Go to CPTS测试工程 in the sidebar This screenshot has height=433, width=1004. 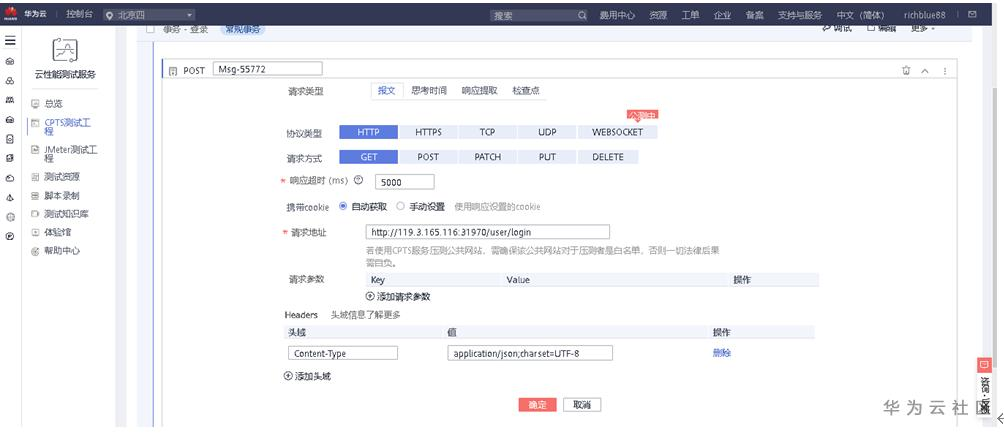click(65, 126)
